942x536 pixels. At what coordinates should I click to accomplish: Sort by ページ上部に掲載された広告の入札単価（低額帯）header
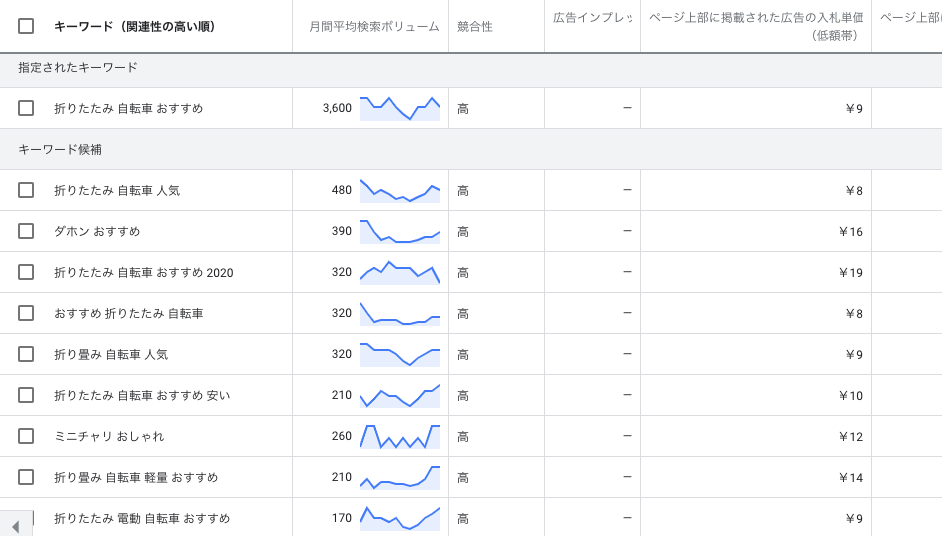[x=756, y=26]
